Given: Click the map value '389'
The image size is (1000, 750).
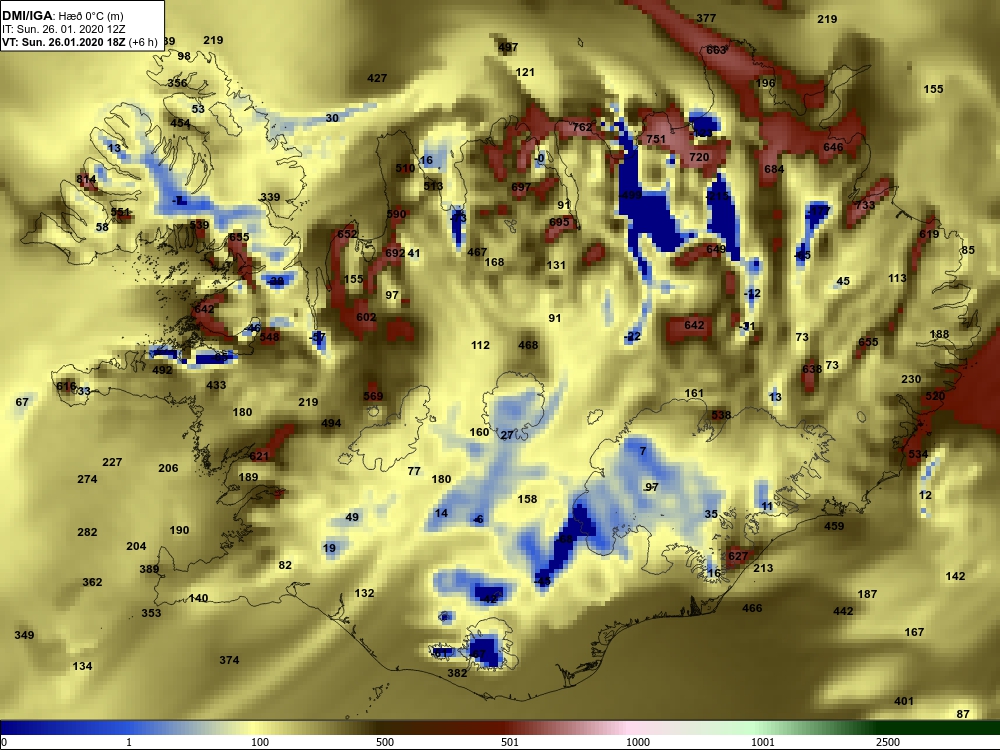Looking at the screenshot, I should pyautogui.click(x=149, y=569).
